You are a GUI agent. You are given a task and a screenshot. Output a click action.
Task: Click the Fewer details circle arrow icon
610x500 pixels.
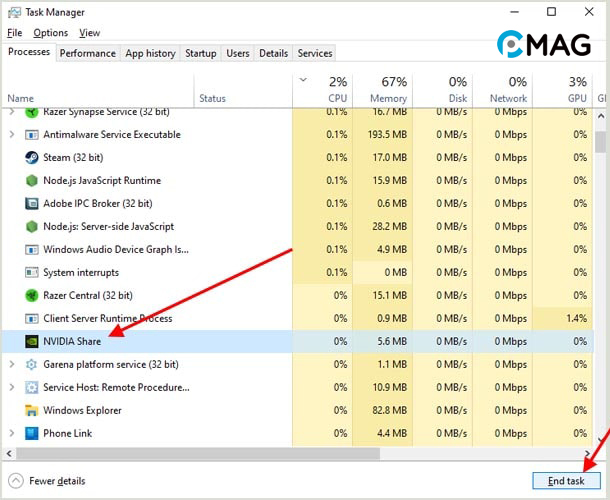pyautogui.click(x=16, y=481)
